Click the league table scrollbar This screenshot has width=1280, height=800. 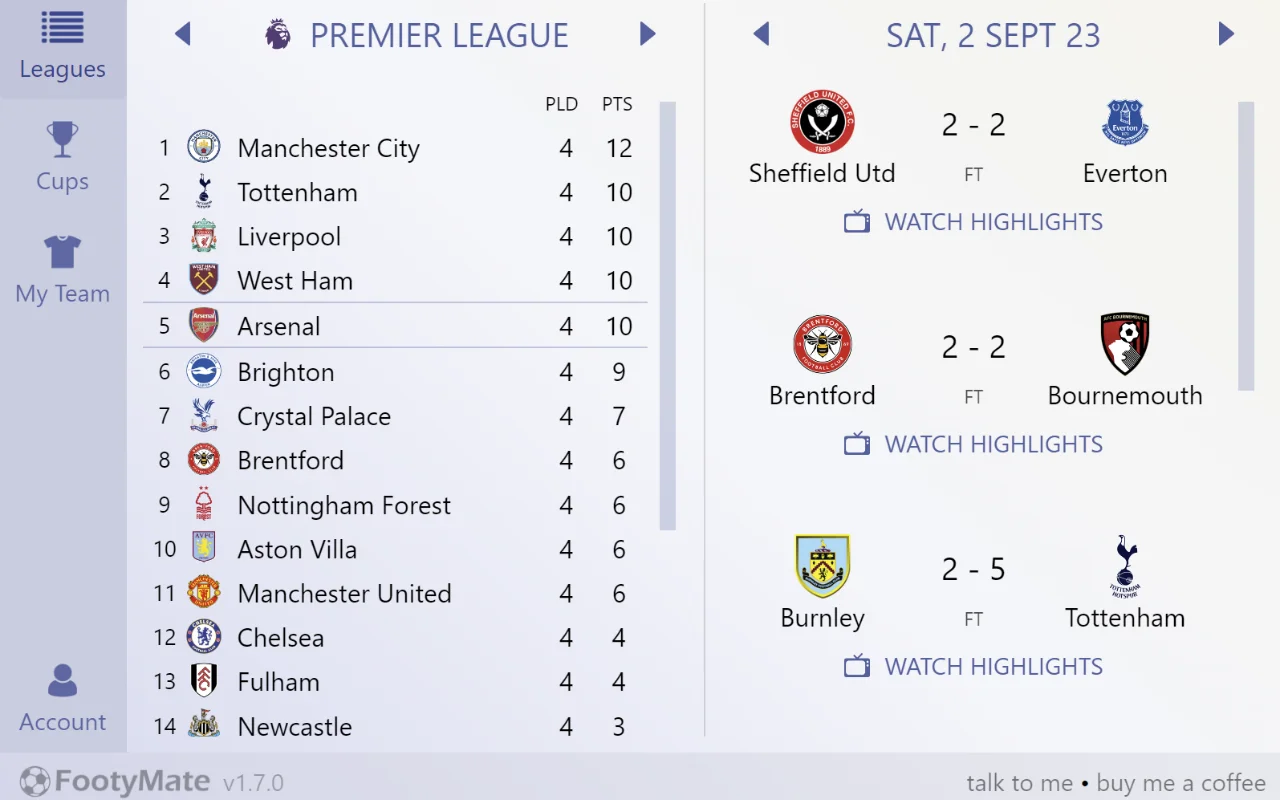pyautogui.click(x=668, y=315)
